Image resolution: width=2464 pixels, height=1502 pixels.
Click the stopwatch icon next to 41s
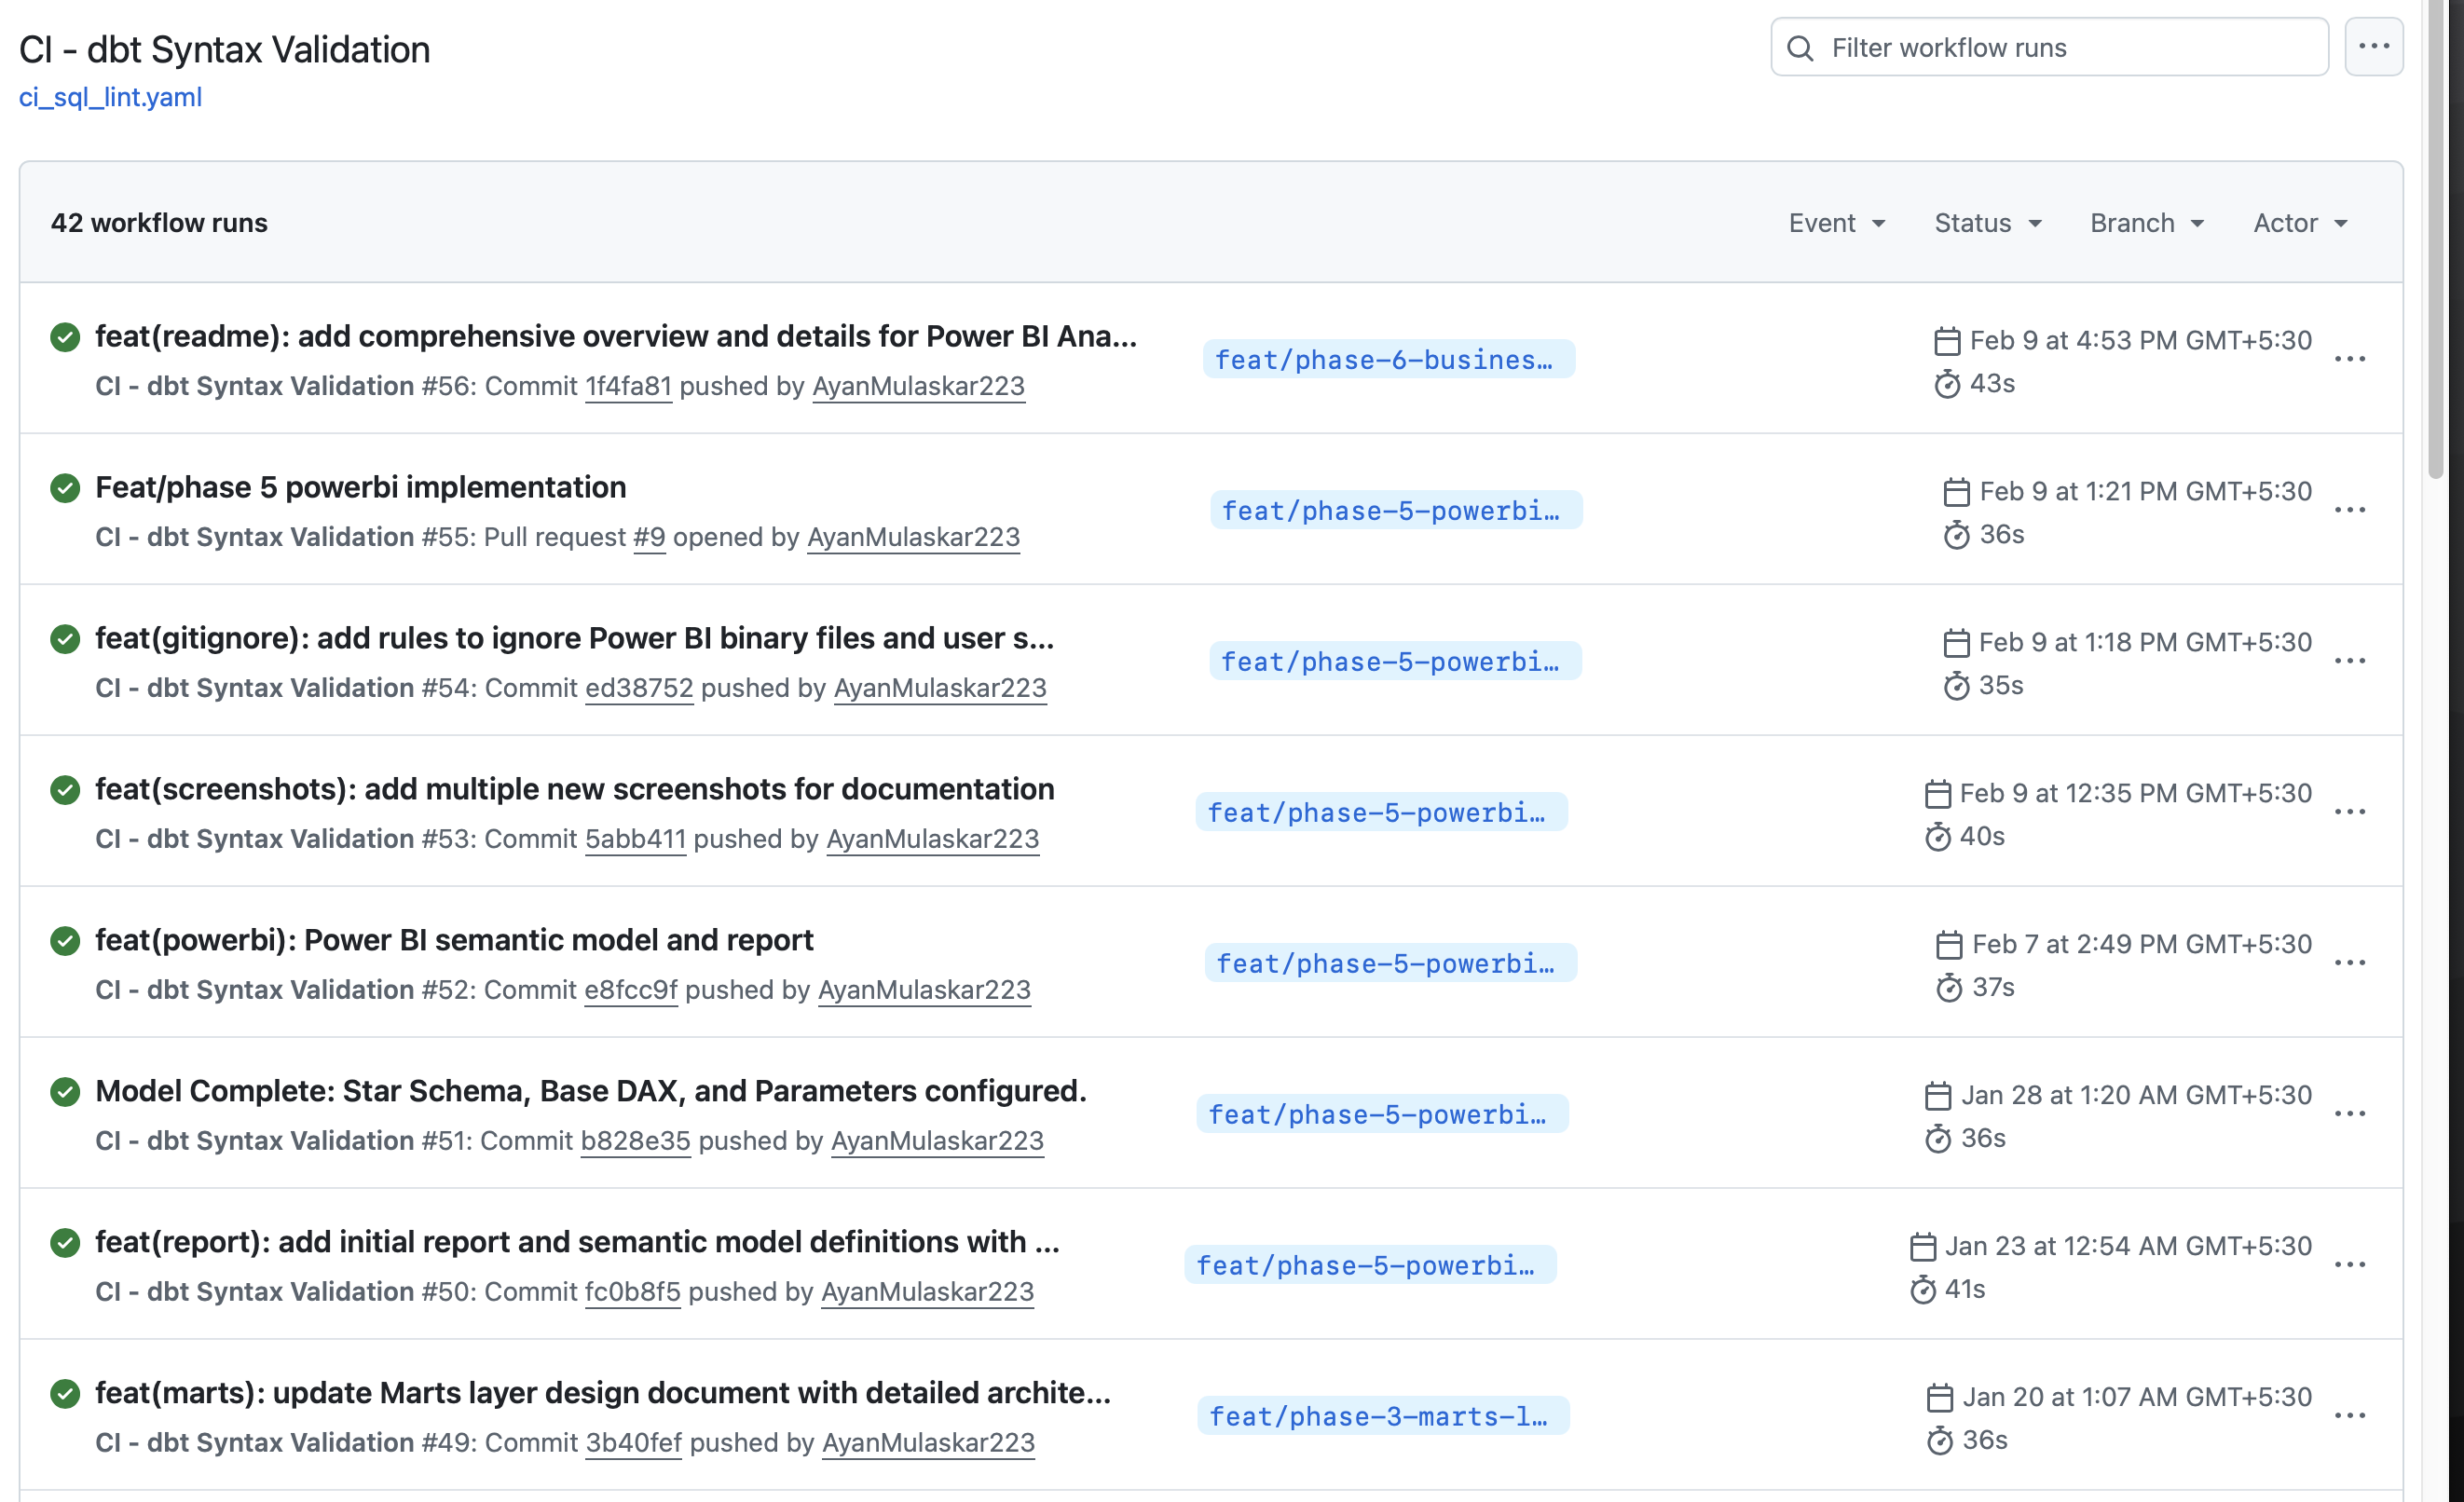click(x=1922, y=1290)
